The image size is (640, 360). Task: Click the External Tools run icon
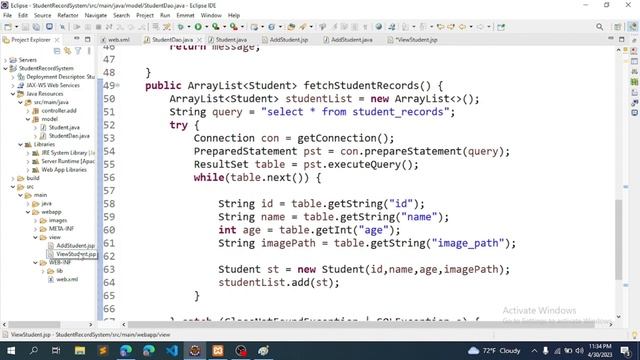tap(233, 27)
